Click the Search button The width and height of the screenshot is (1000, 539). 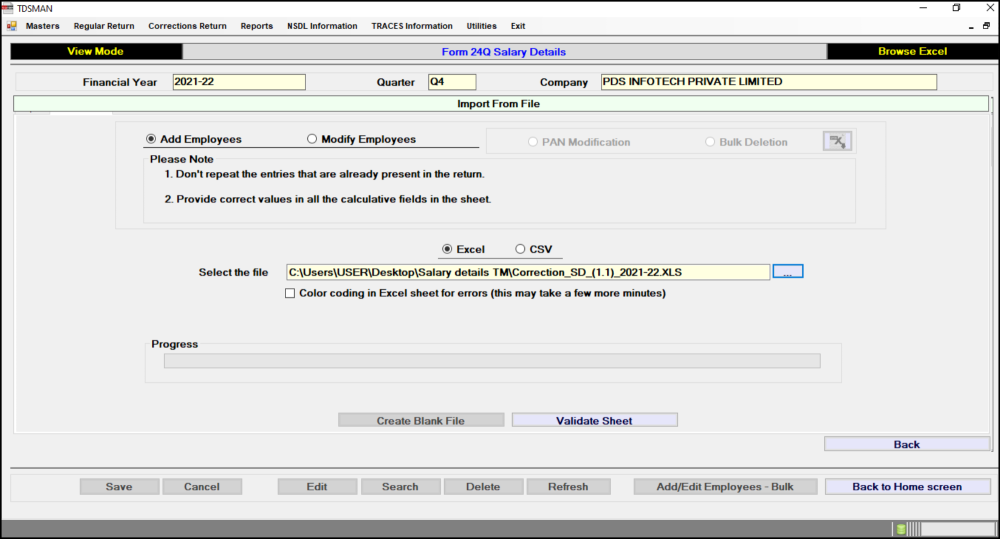point(401,487)
